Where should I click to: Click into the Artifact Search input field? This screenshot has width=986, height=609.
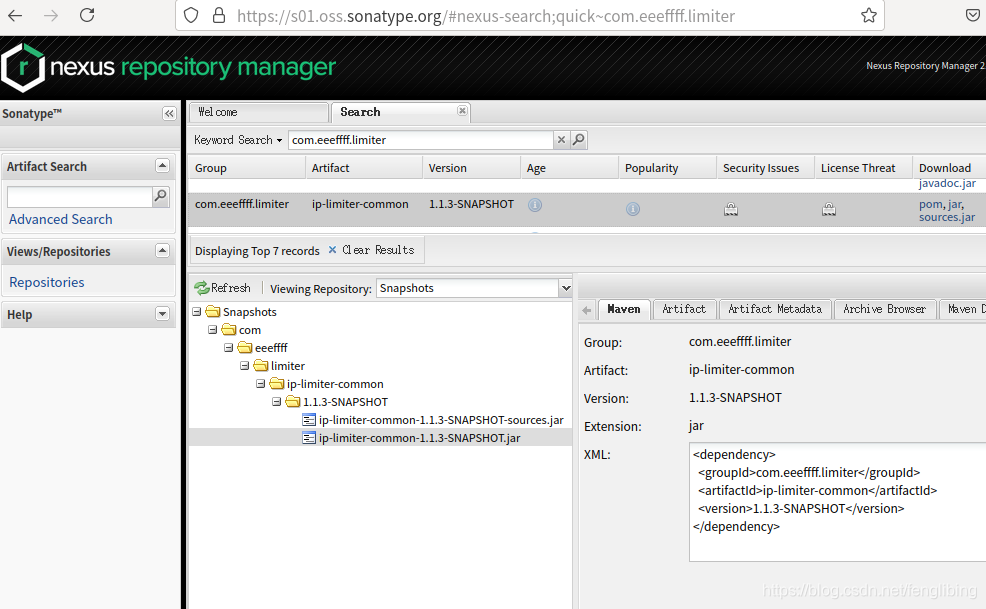coord(80,197)
